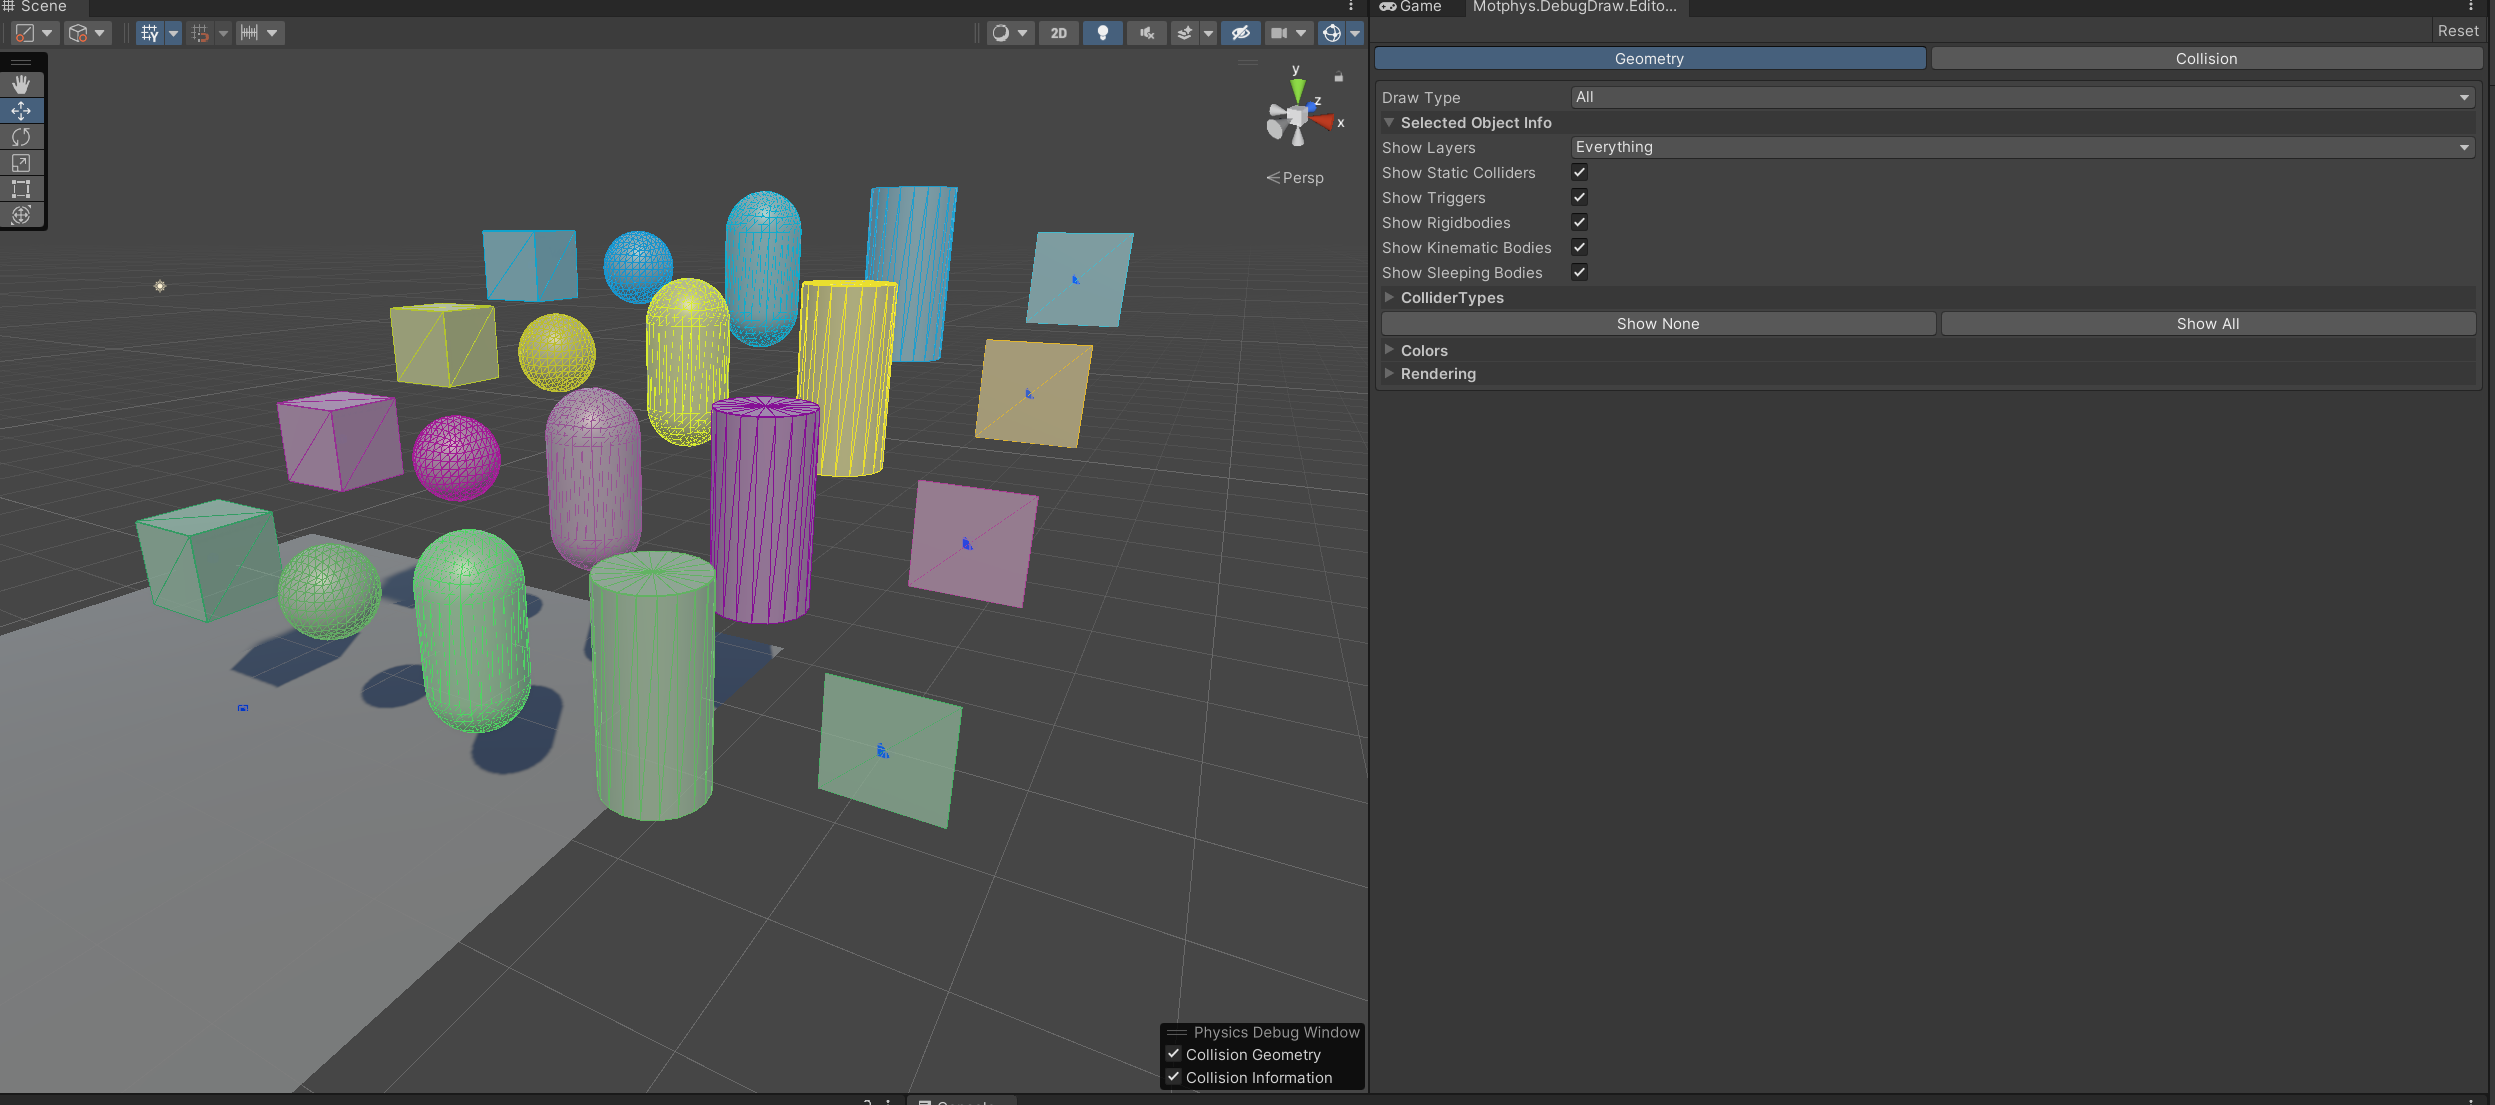The width and height of the screenshot is (2495, 1105).
Task: Expand the Colors section
Action: pyautogui.click(x=1389, y=349)
